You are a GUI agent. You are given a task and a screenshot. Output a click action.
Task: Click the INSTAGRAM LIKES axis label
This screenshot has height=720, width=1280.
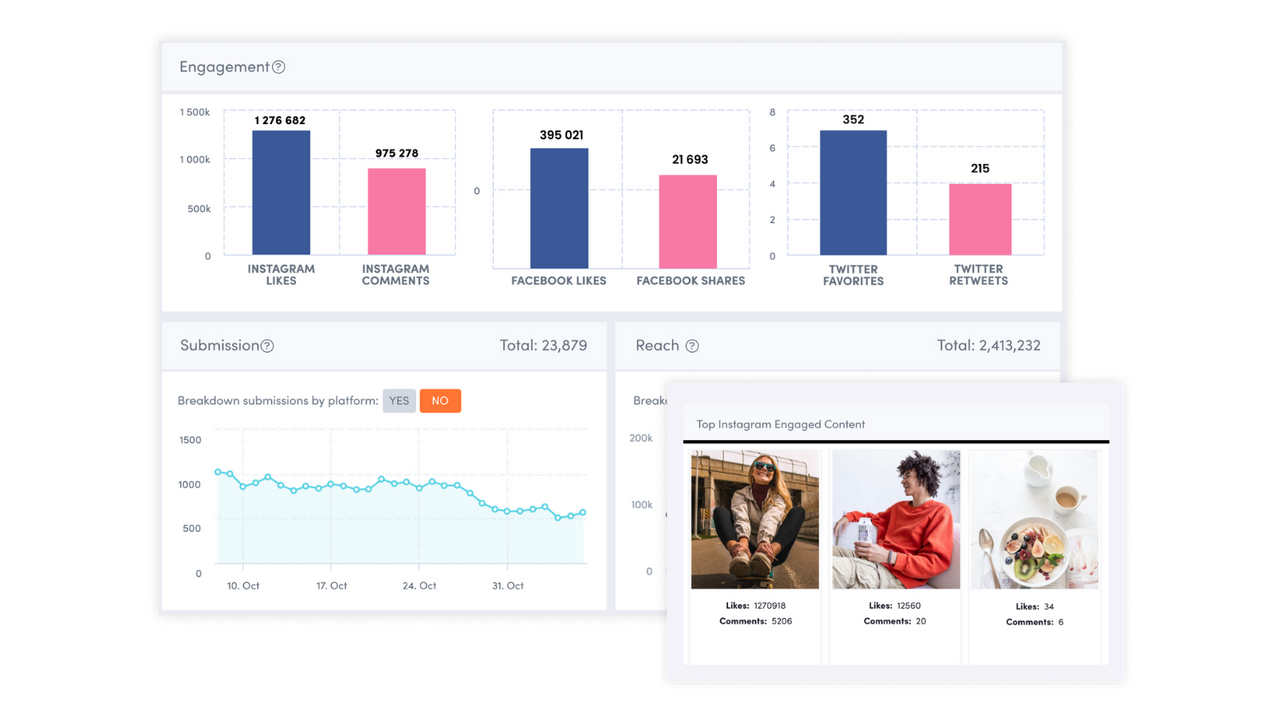tap(281, 275)
